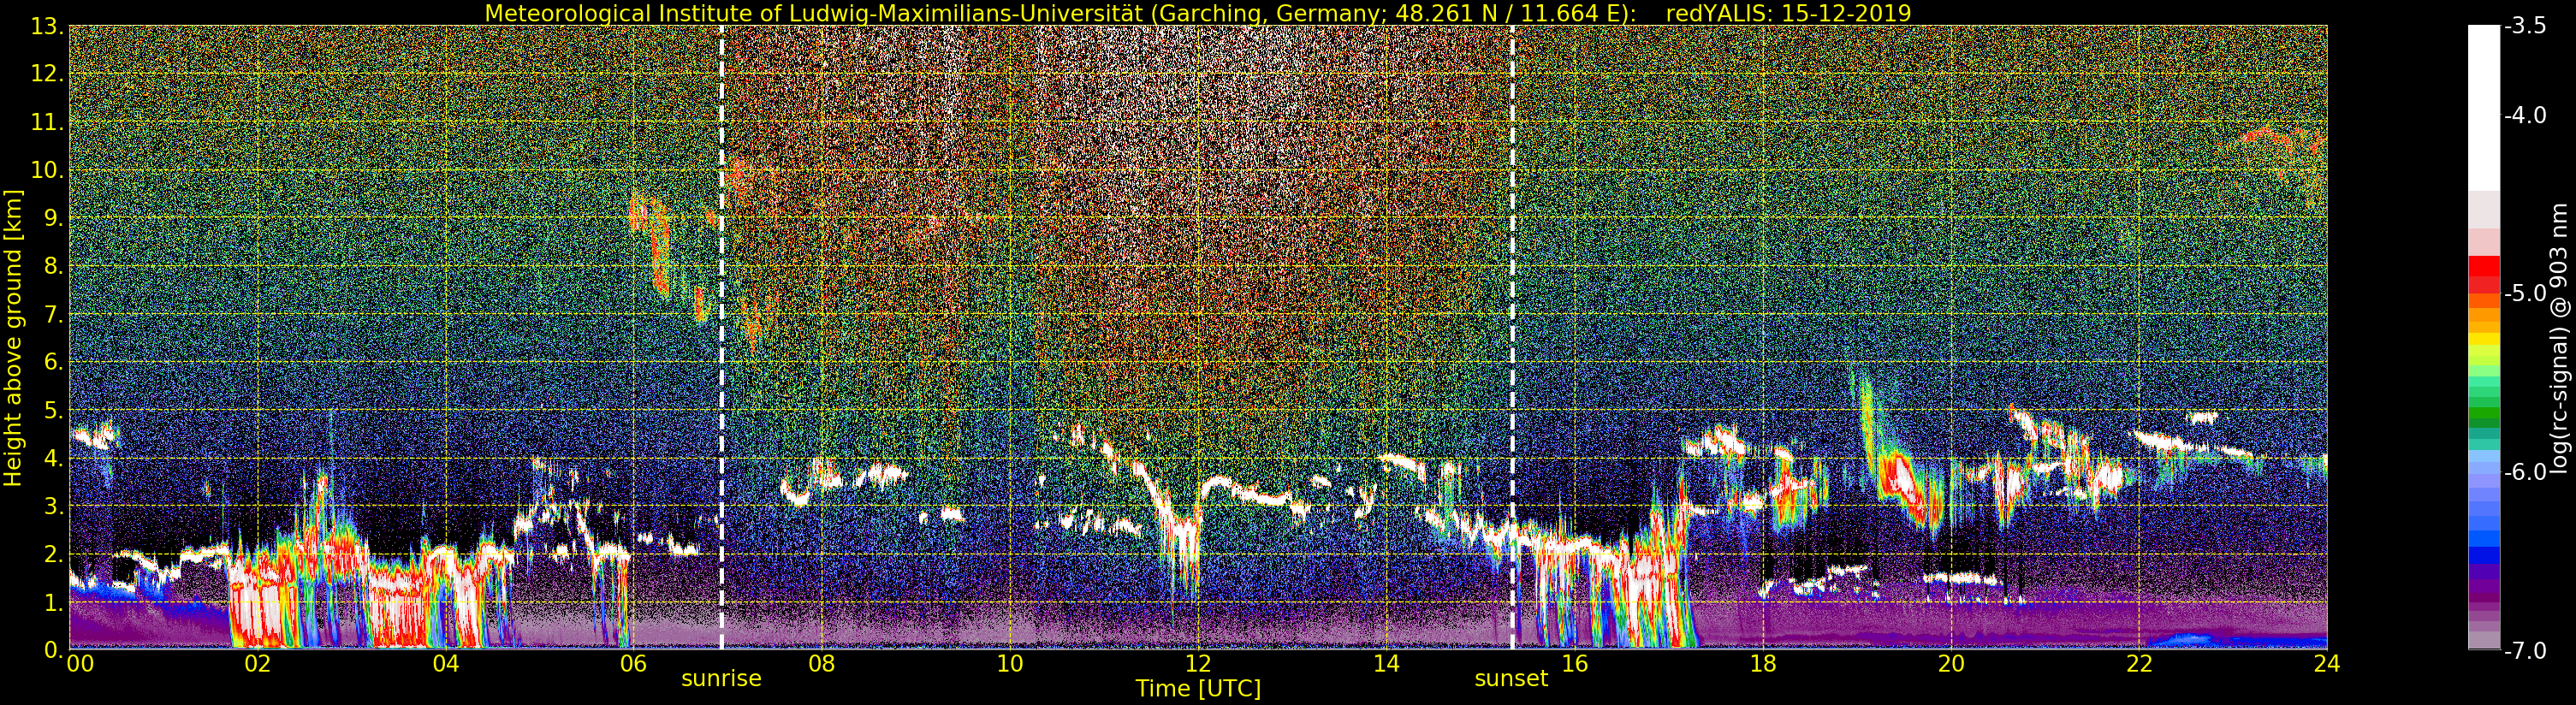Click the '06' time axis tick label
Viewport: 2576px width, 705px height.
coord(633,663)
